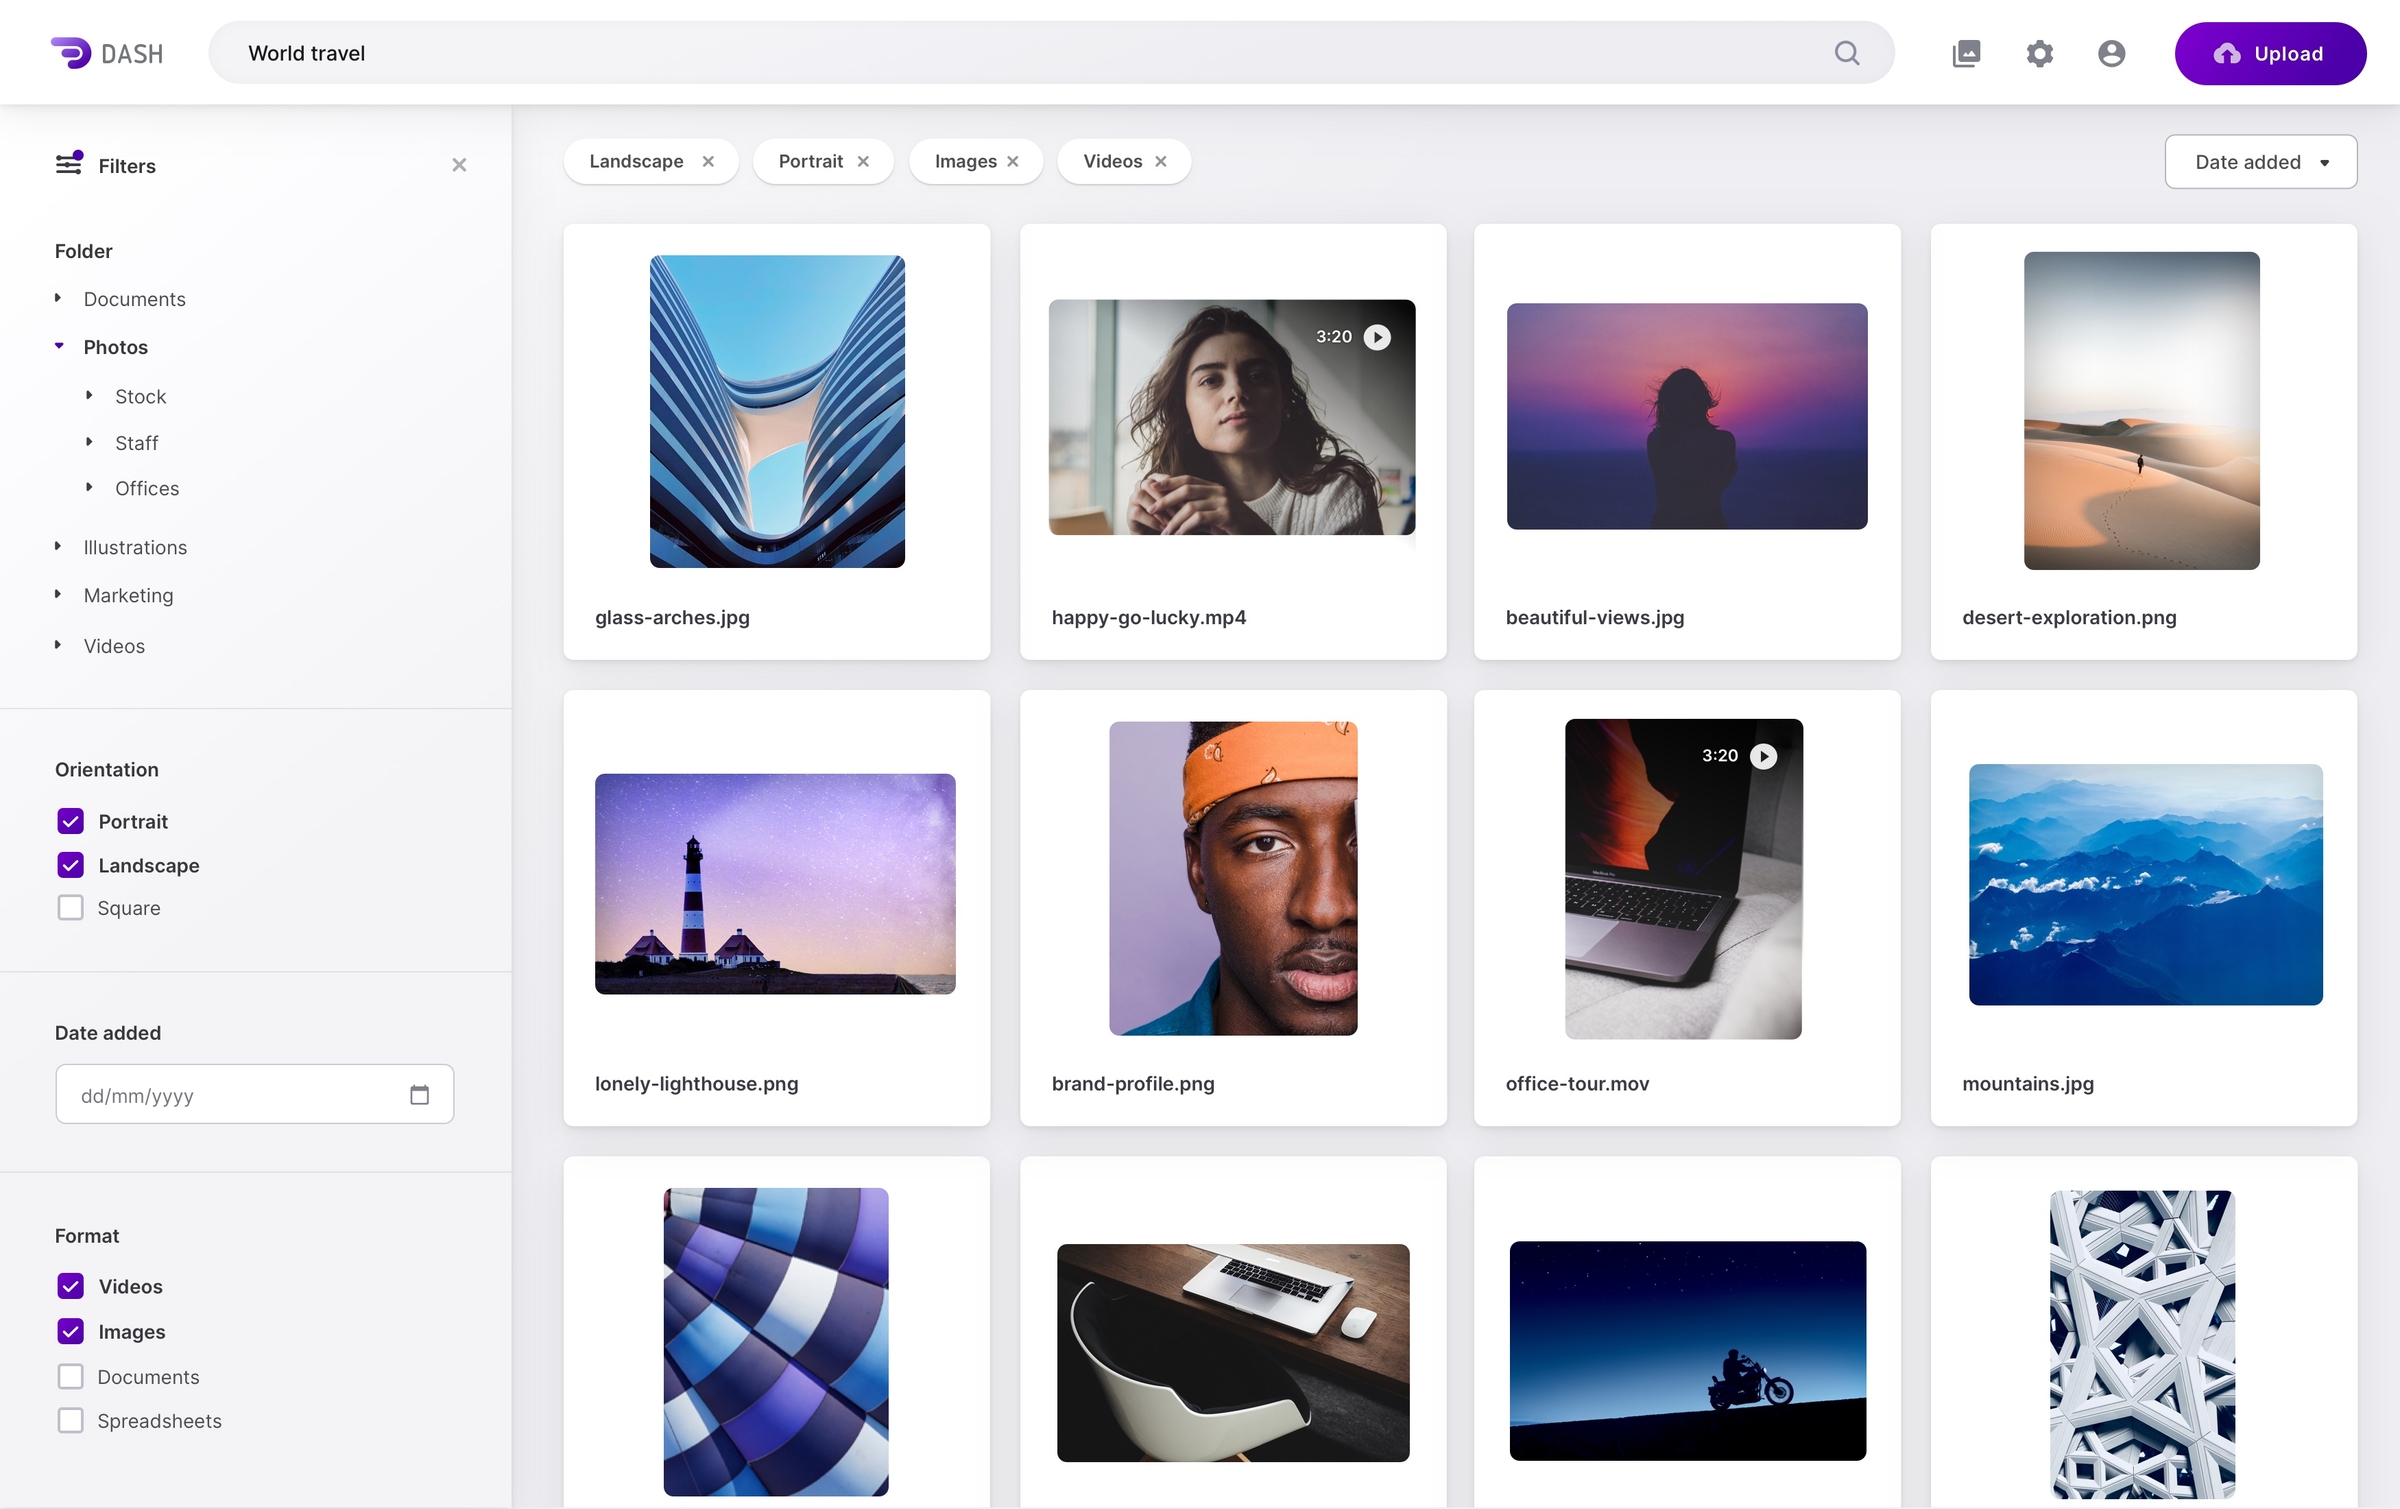The width and height of the screenshot is (2400, 1509).
Task: Close the Filters panel
Action: point(459,163)
